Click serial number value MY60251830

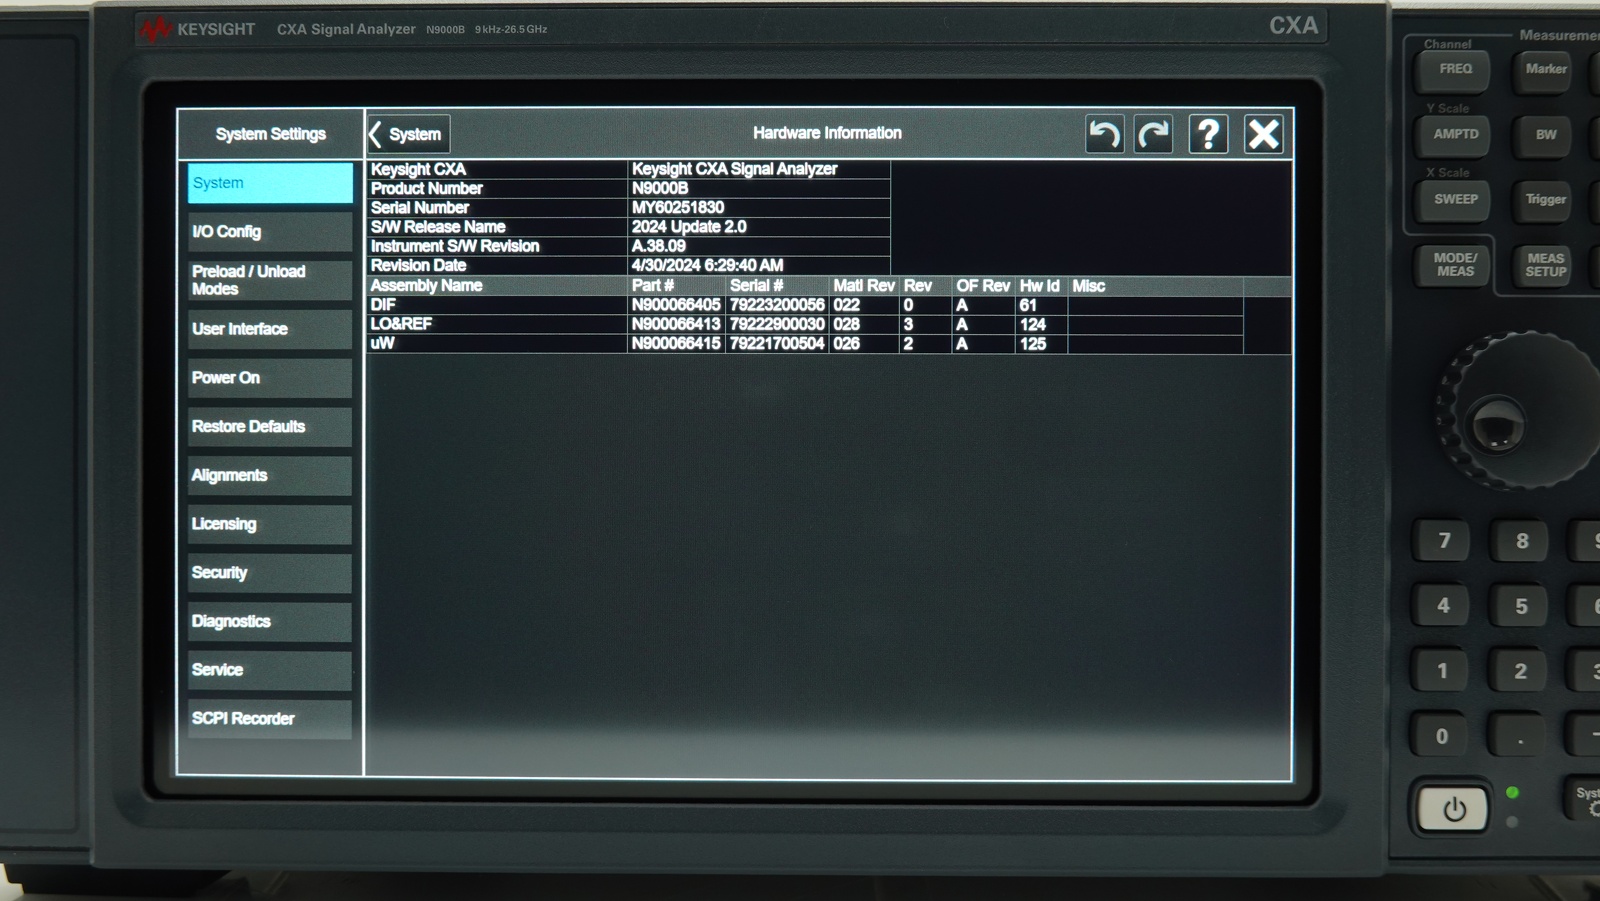point(678,208)
